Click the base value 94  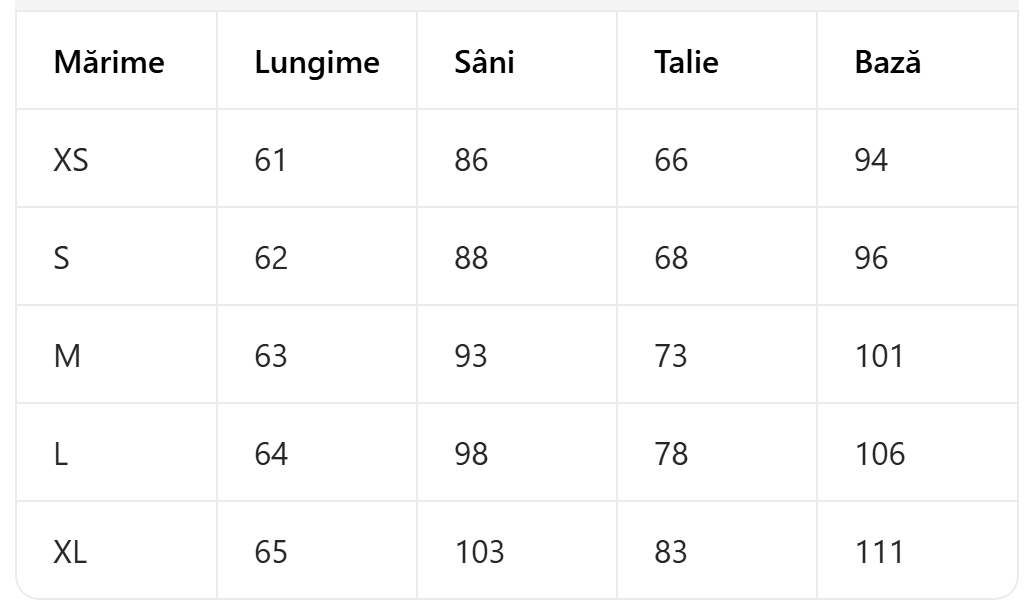(x=871, y=160)
